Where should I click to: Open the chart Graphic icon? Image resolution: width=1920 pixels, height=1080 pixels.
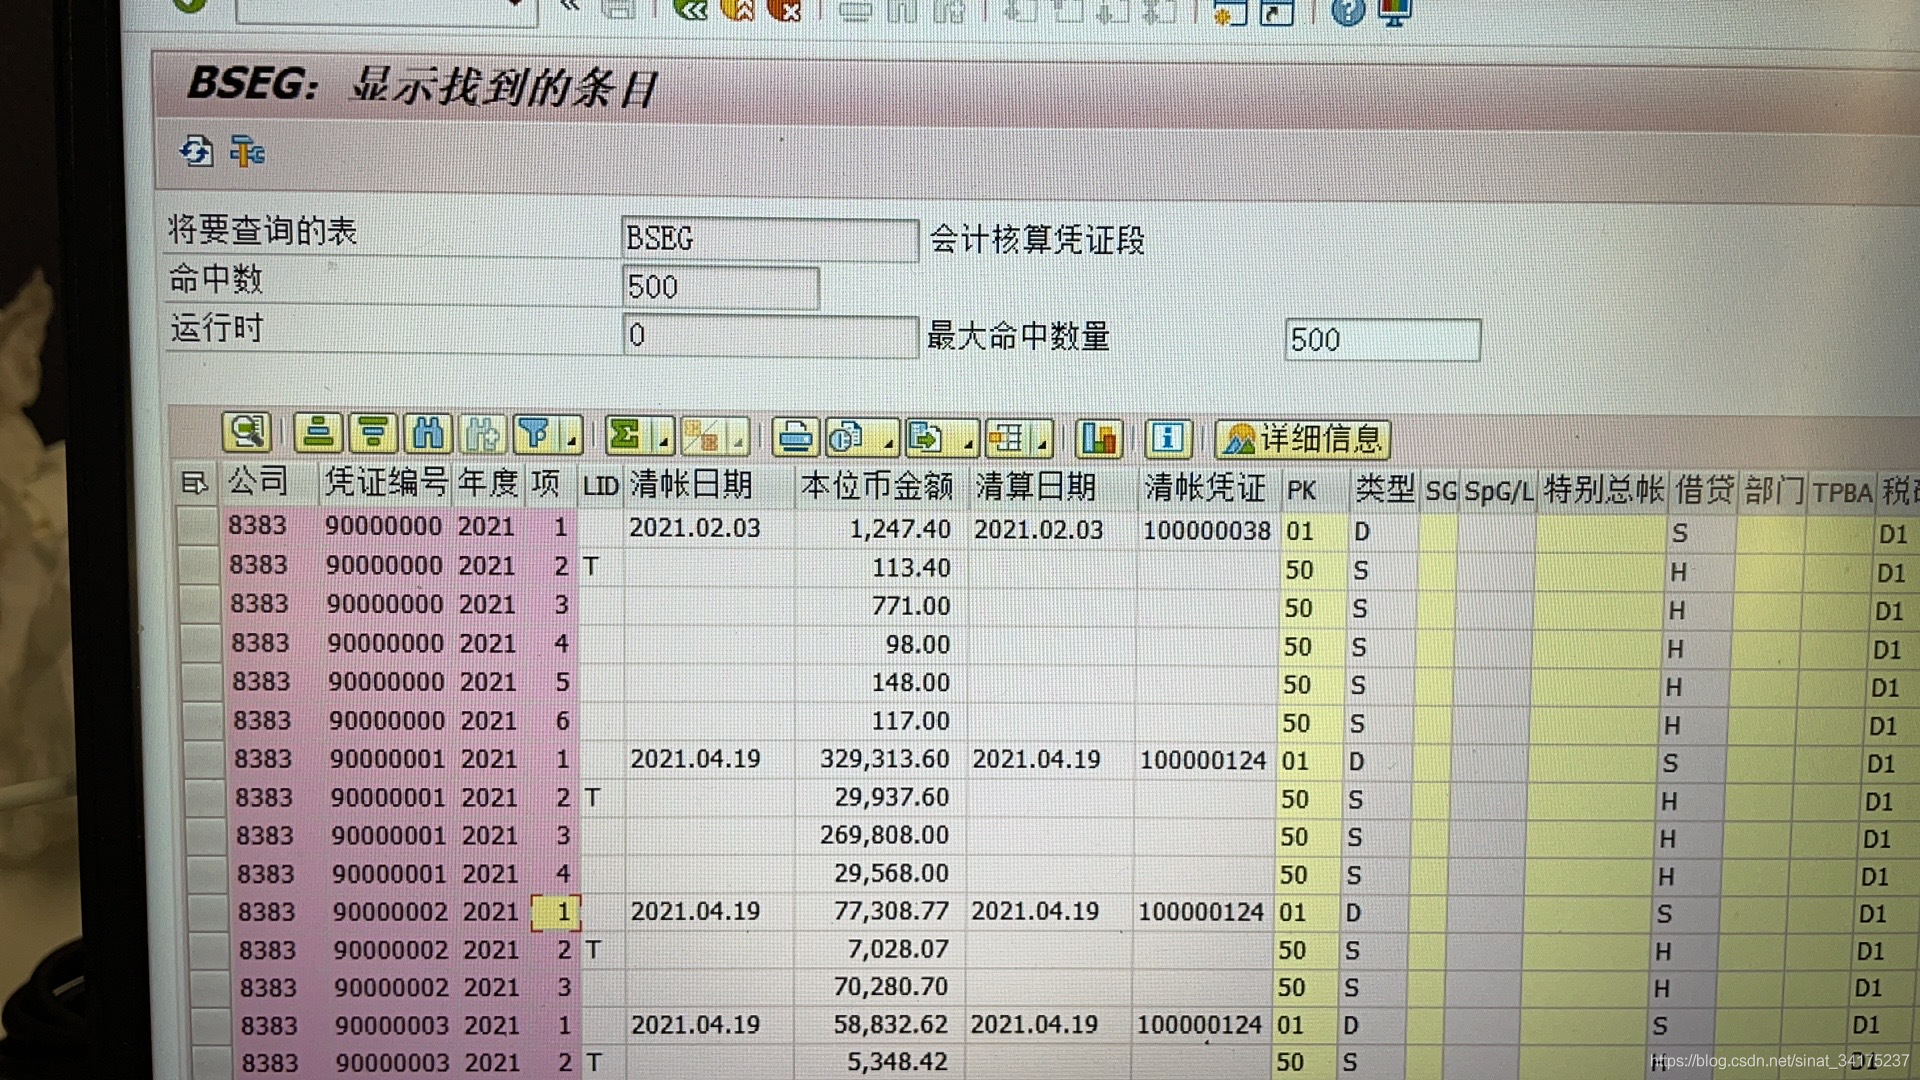tap(1098, 438)
